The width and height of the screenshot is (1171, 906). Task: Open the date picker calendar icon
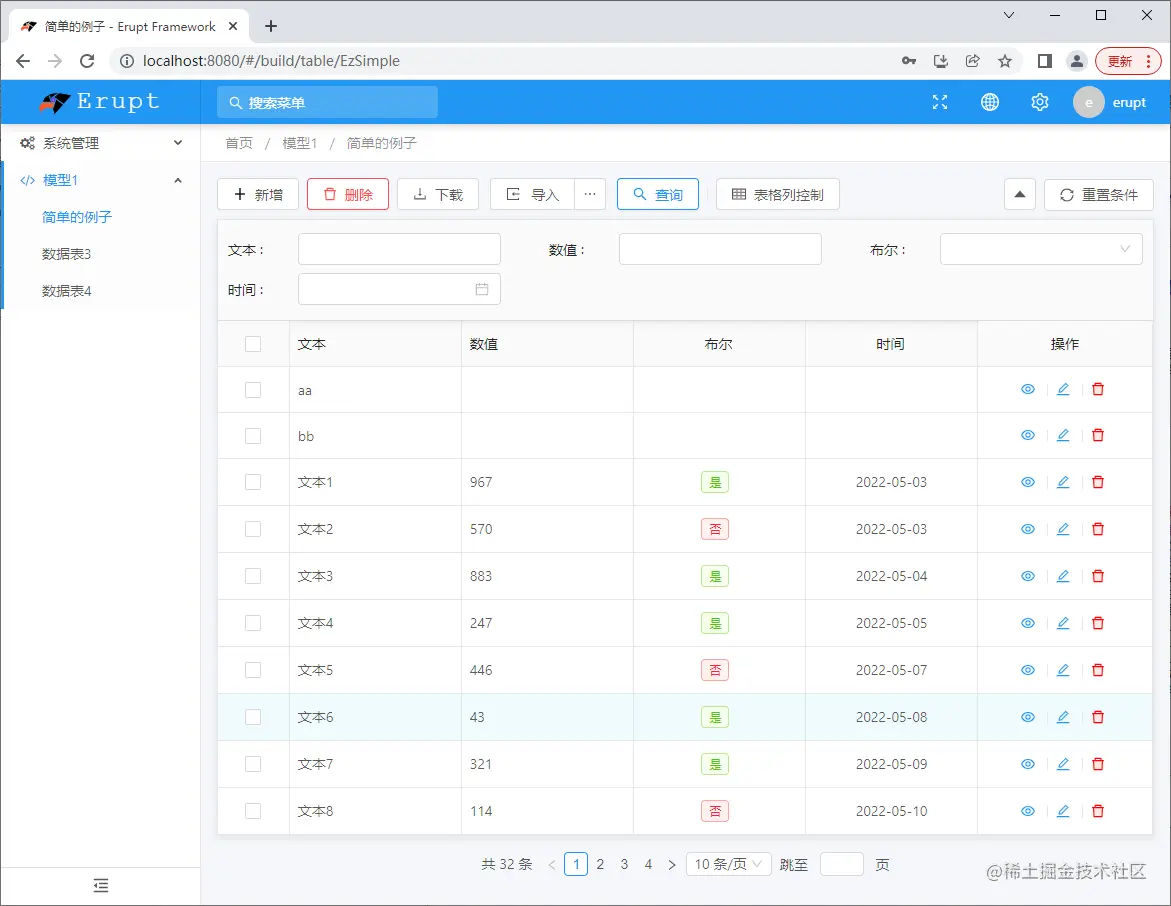tap(482, 290)
